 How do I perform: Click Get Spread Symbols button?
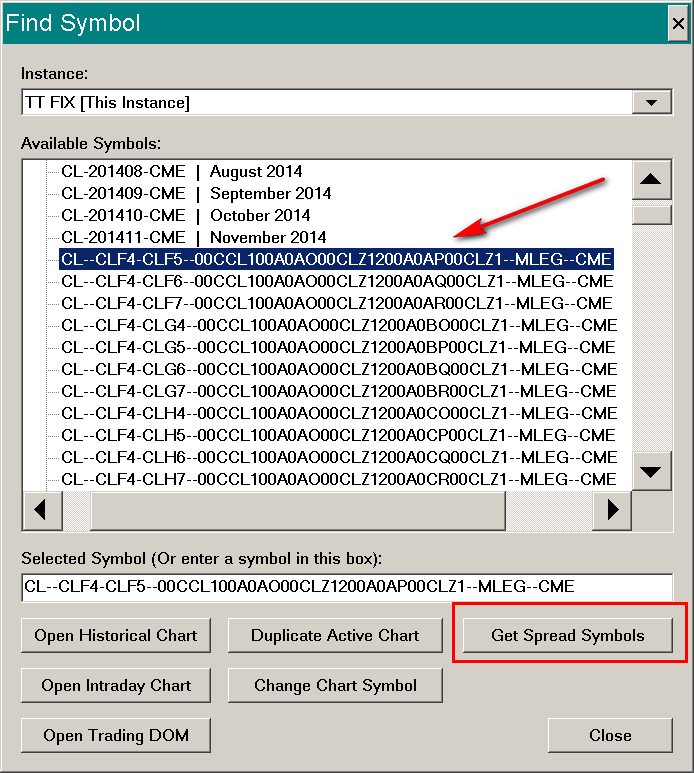[x=568, y=635]
